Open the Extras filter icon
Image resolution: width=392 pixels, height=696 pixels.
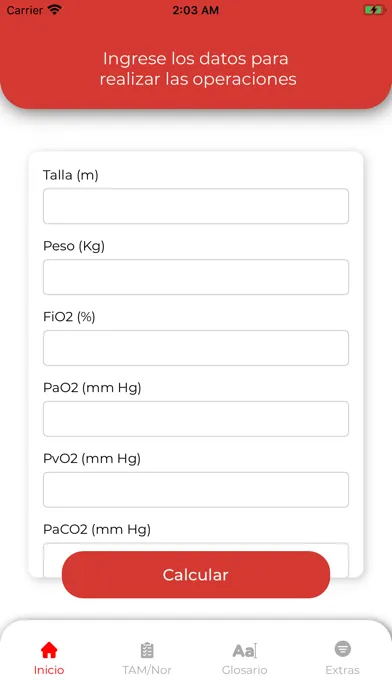pyautogui.click(x=342, y=649)
